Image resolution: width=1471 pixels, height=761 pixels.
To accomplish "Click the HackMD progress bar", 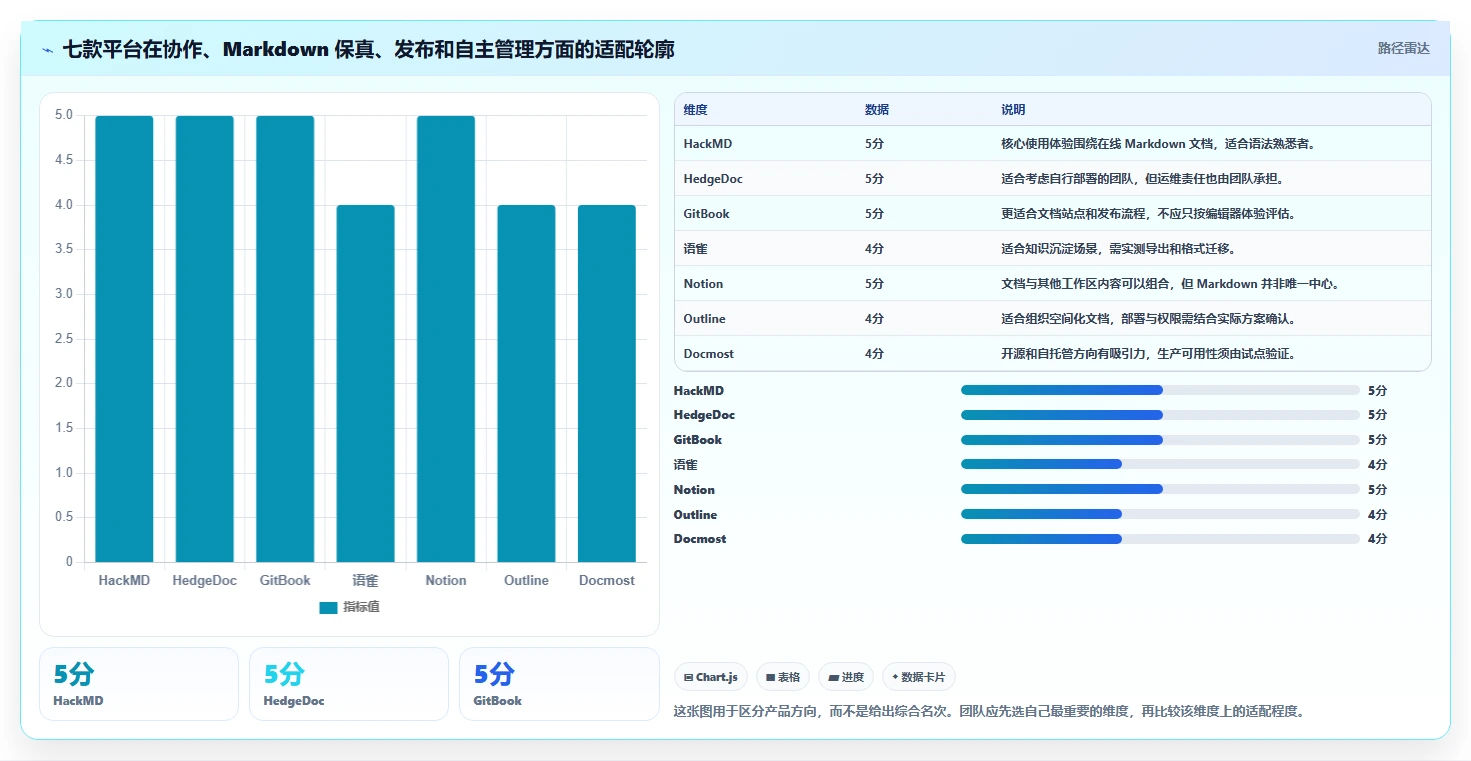I will coord(1160,390).
